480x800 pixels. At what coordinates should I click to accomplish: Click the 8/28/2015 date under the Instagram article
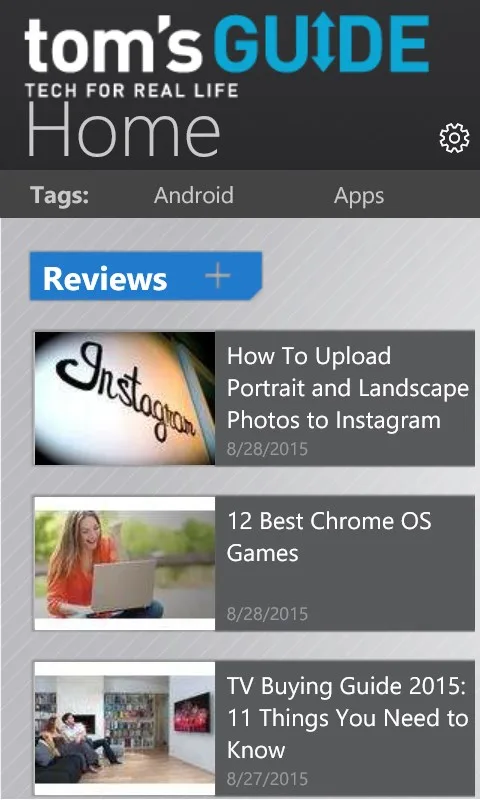[x=267, y=449]
